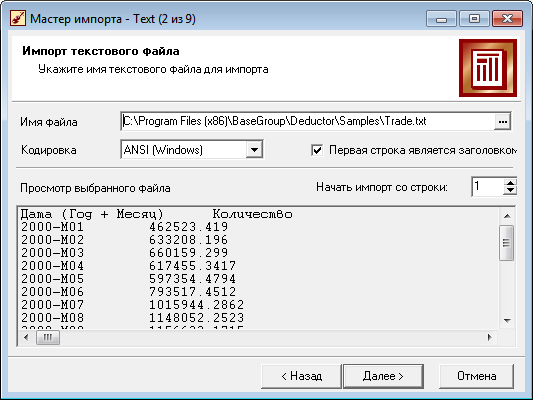Click the Назад button
Viewport: 533px width, 400px height.
[301, 376]
